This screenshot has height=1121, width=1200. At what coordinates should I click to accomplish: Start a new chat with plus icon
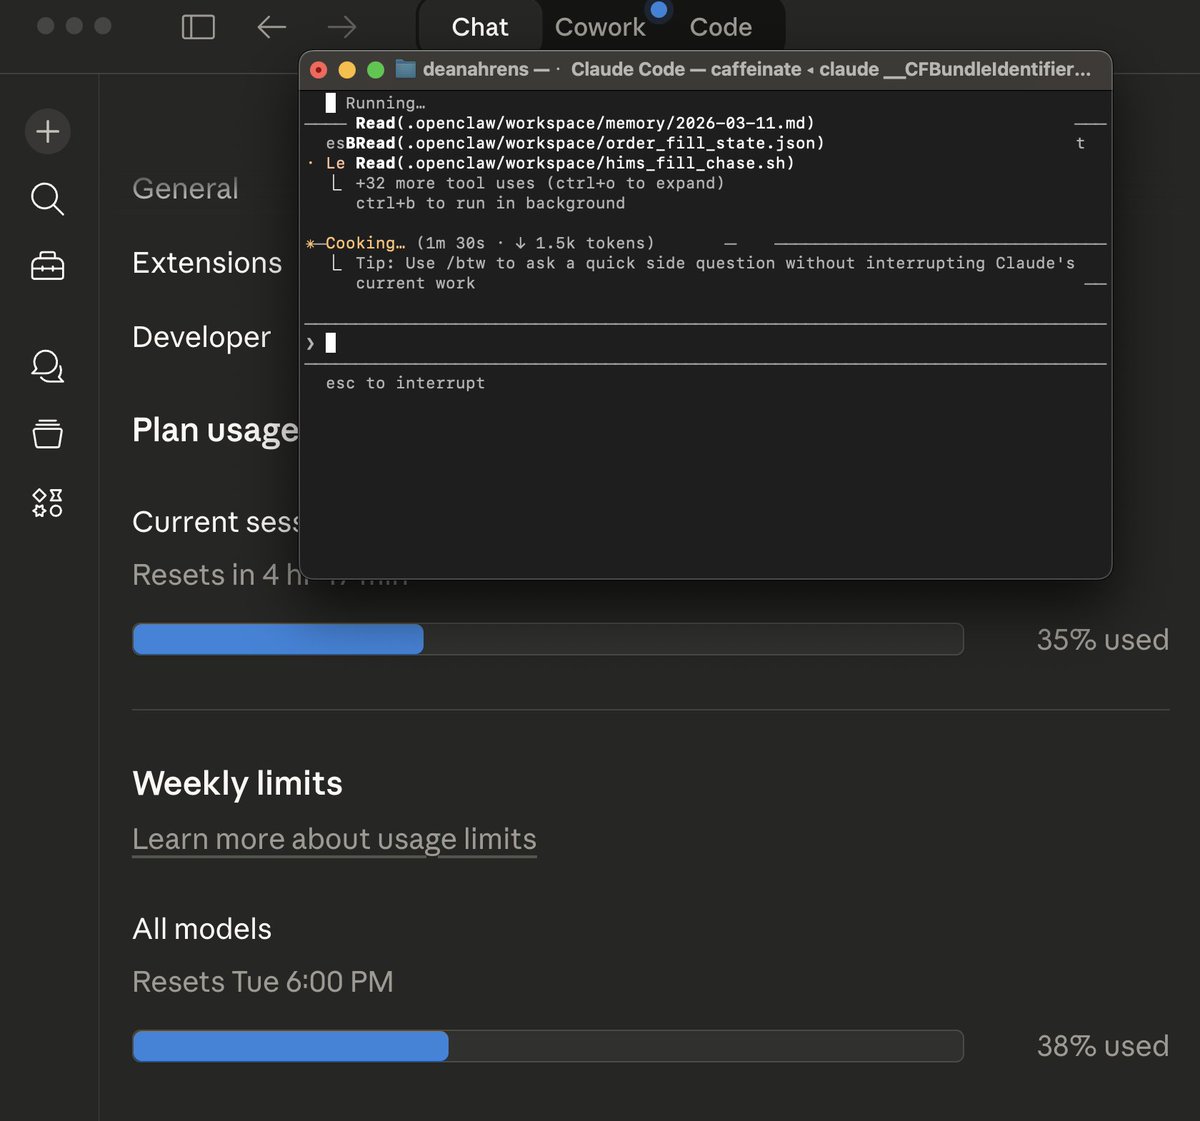(x=47, y=131)
